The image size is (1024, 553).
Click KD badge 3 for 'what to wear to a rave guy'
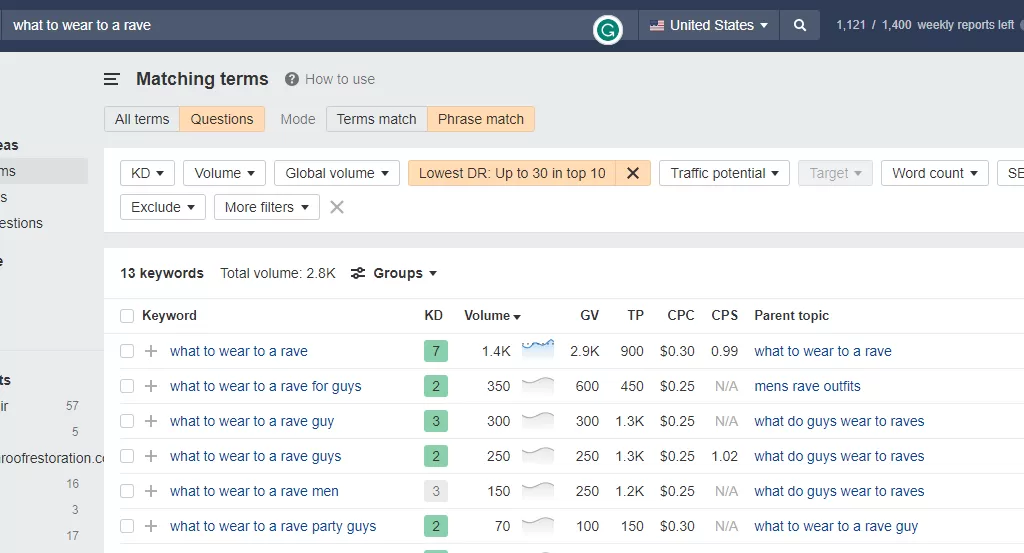pyautogui.click(x=436, y=421)
